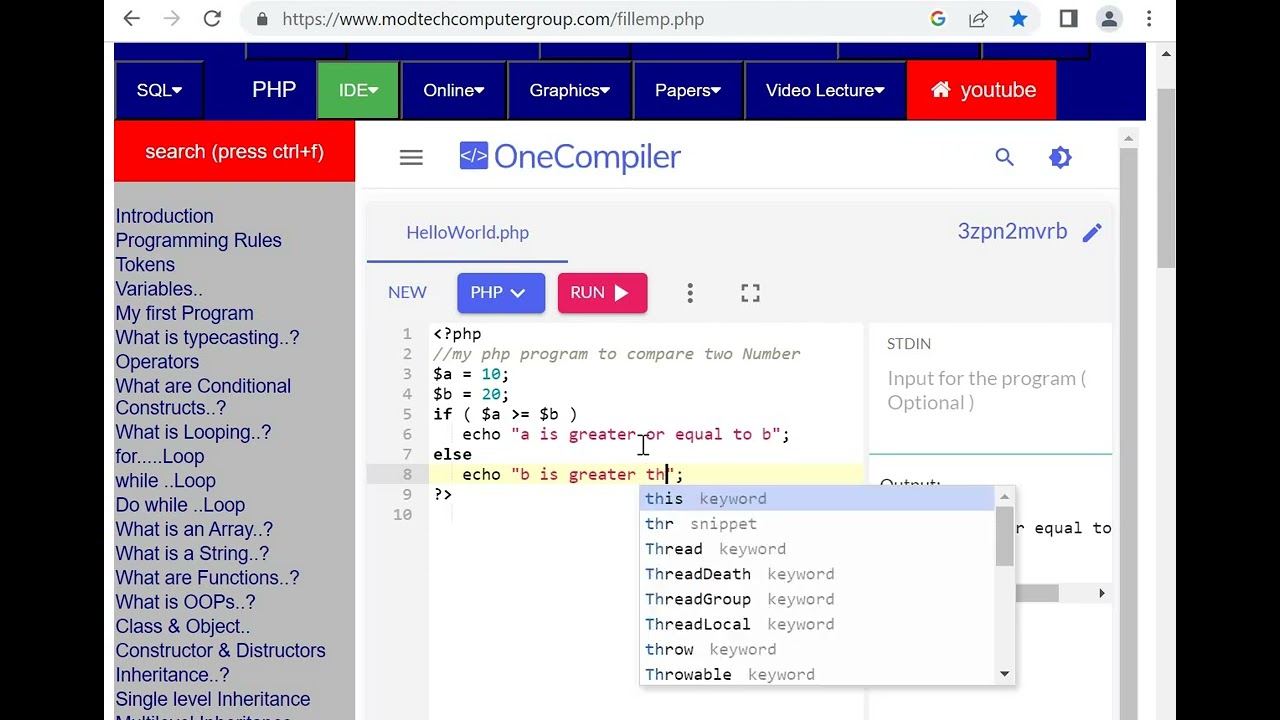
Task: Click the youtube home button
Action: point(982,90)
